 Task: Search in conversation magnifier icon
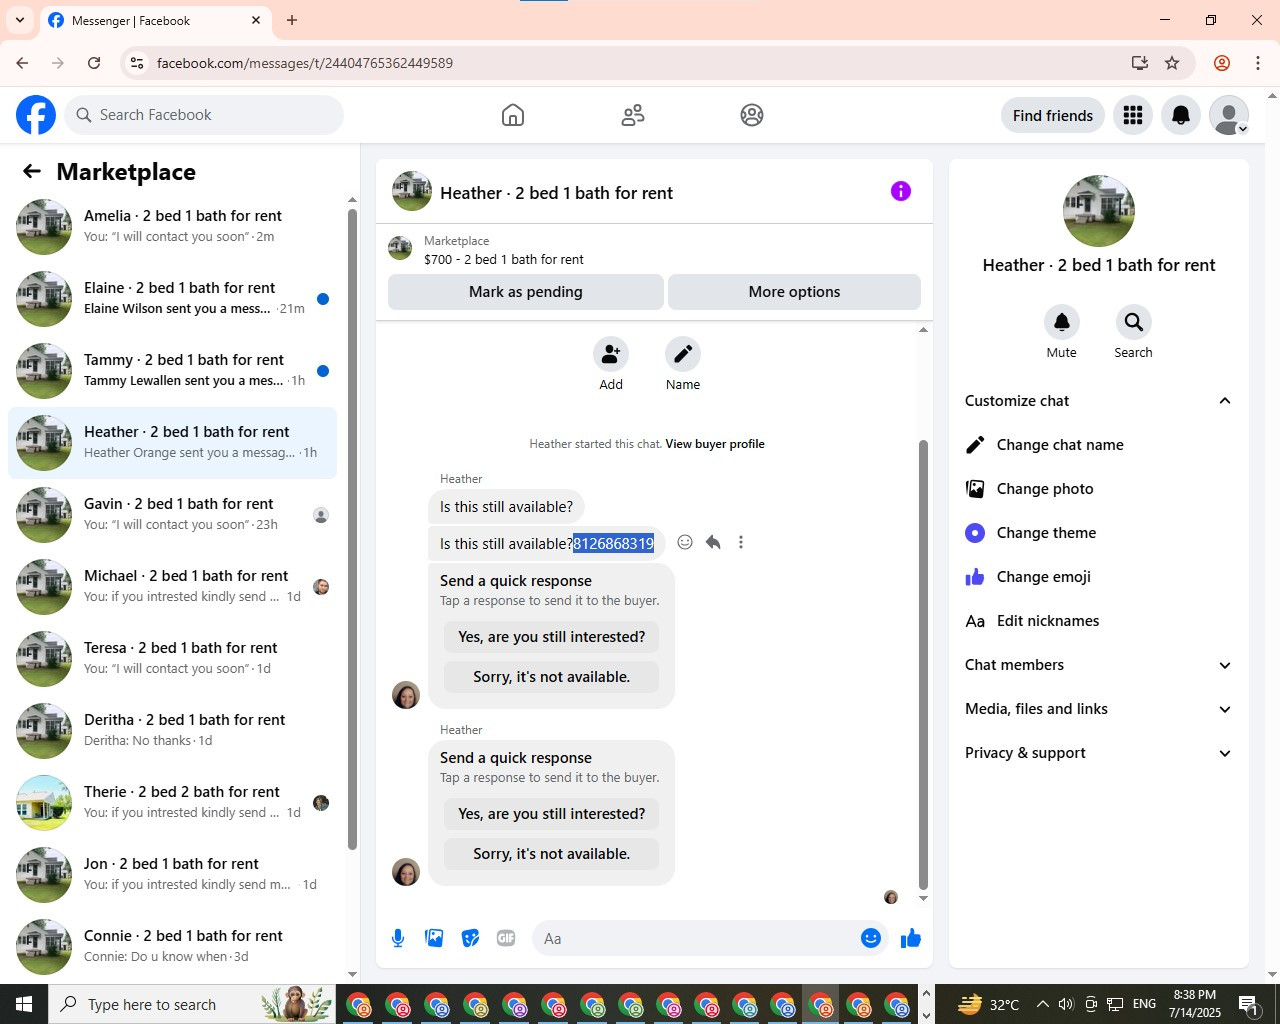pos(1133,322)
